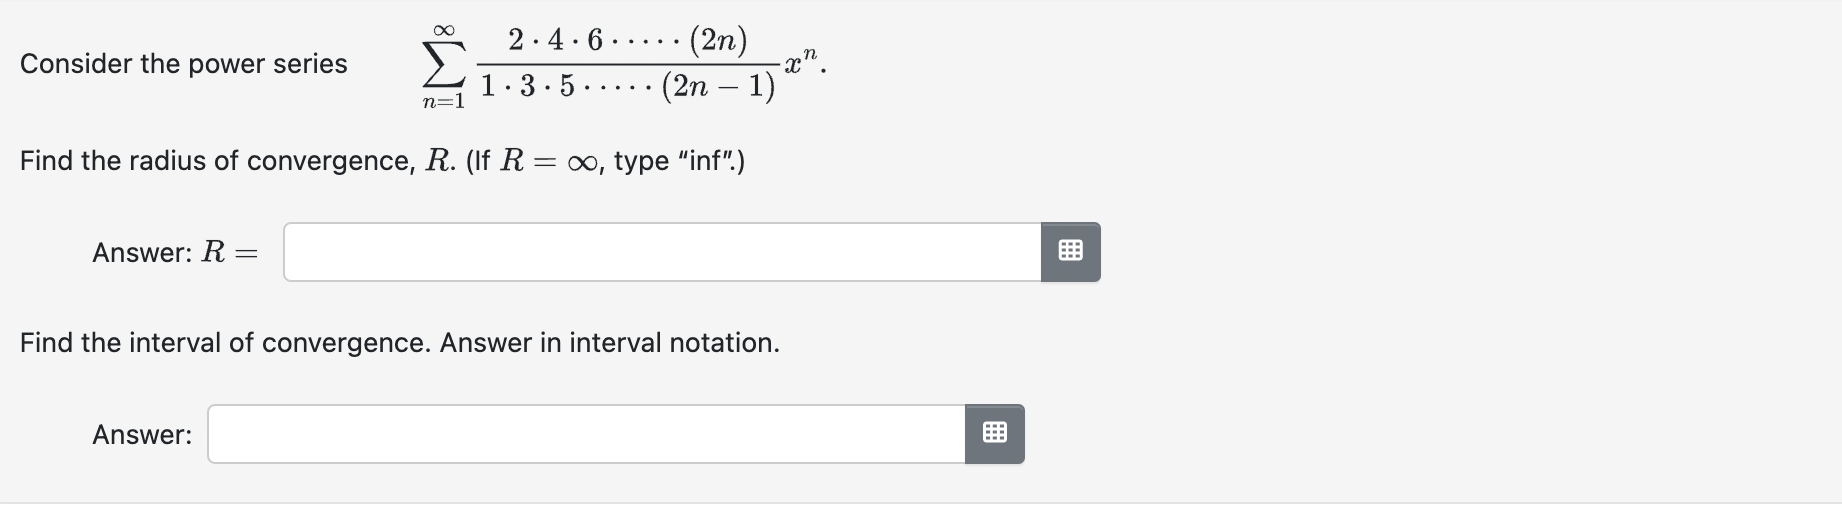The image size is (1842, 506).
Task: Click the R = ∞ expression in the hint
Action: pos(548,161)
